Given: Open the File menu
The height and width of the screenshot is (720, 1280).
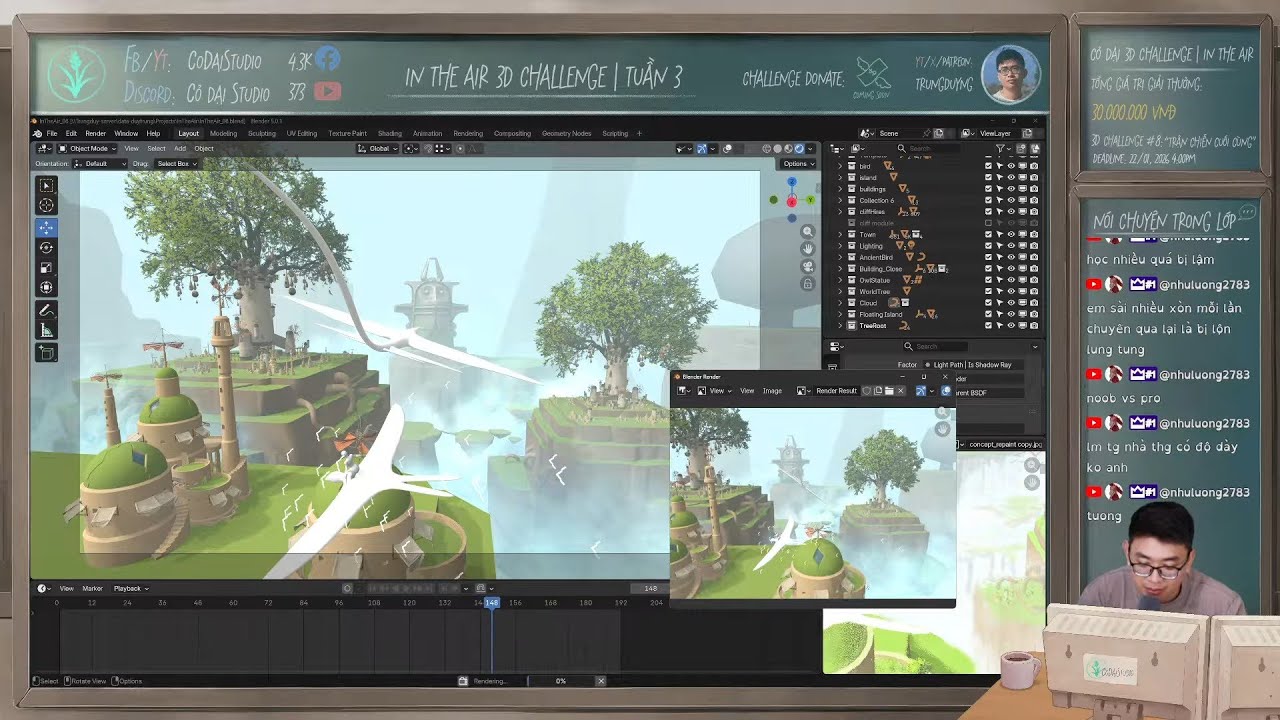Looking at the screenshot, I should [52, 133].
